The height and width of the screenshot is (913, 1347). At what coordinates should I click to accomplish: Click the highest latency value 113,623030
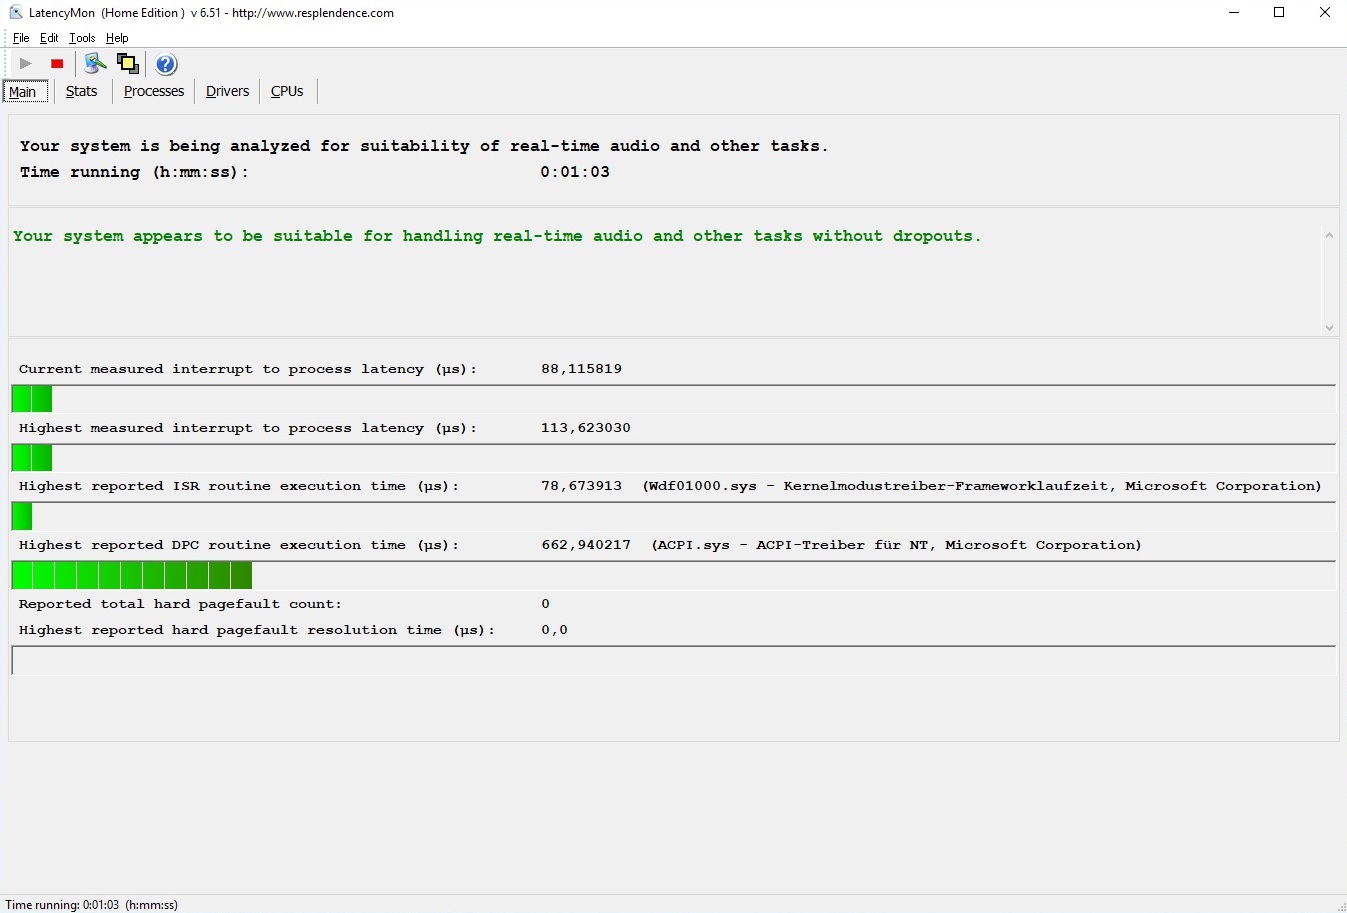tap(586, 428)
